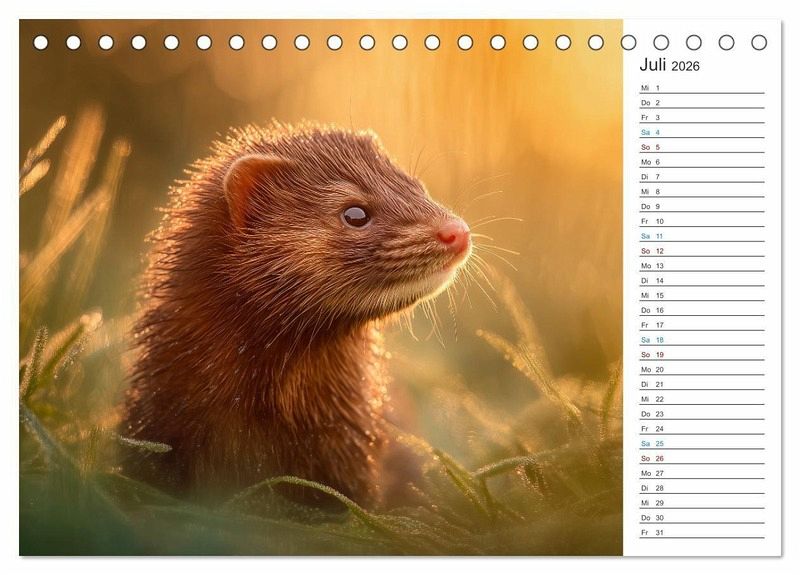Screen dimensions: 800x575
Task: Select the leftmost spiral binding hole
Action: (41, 42)
